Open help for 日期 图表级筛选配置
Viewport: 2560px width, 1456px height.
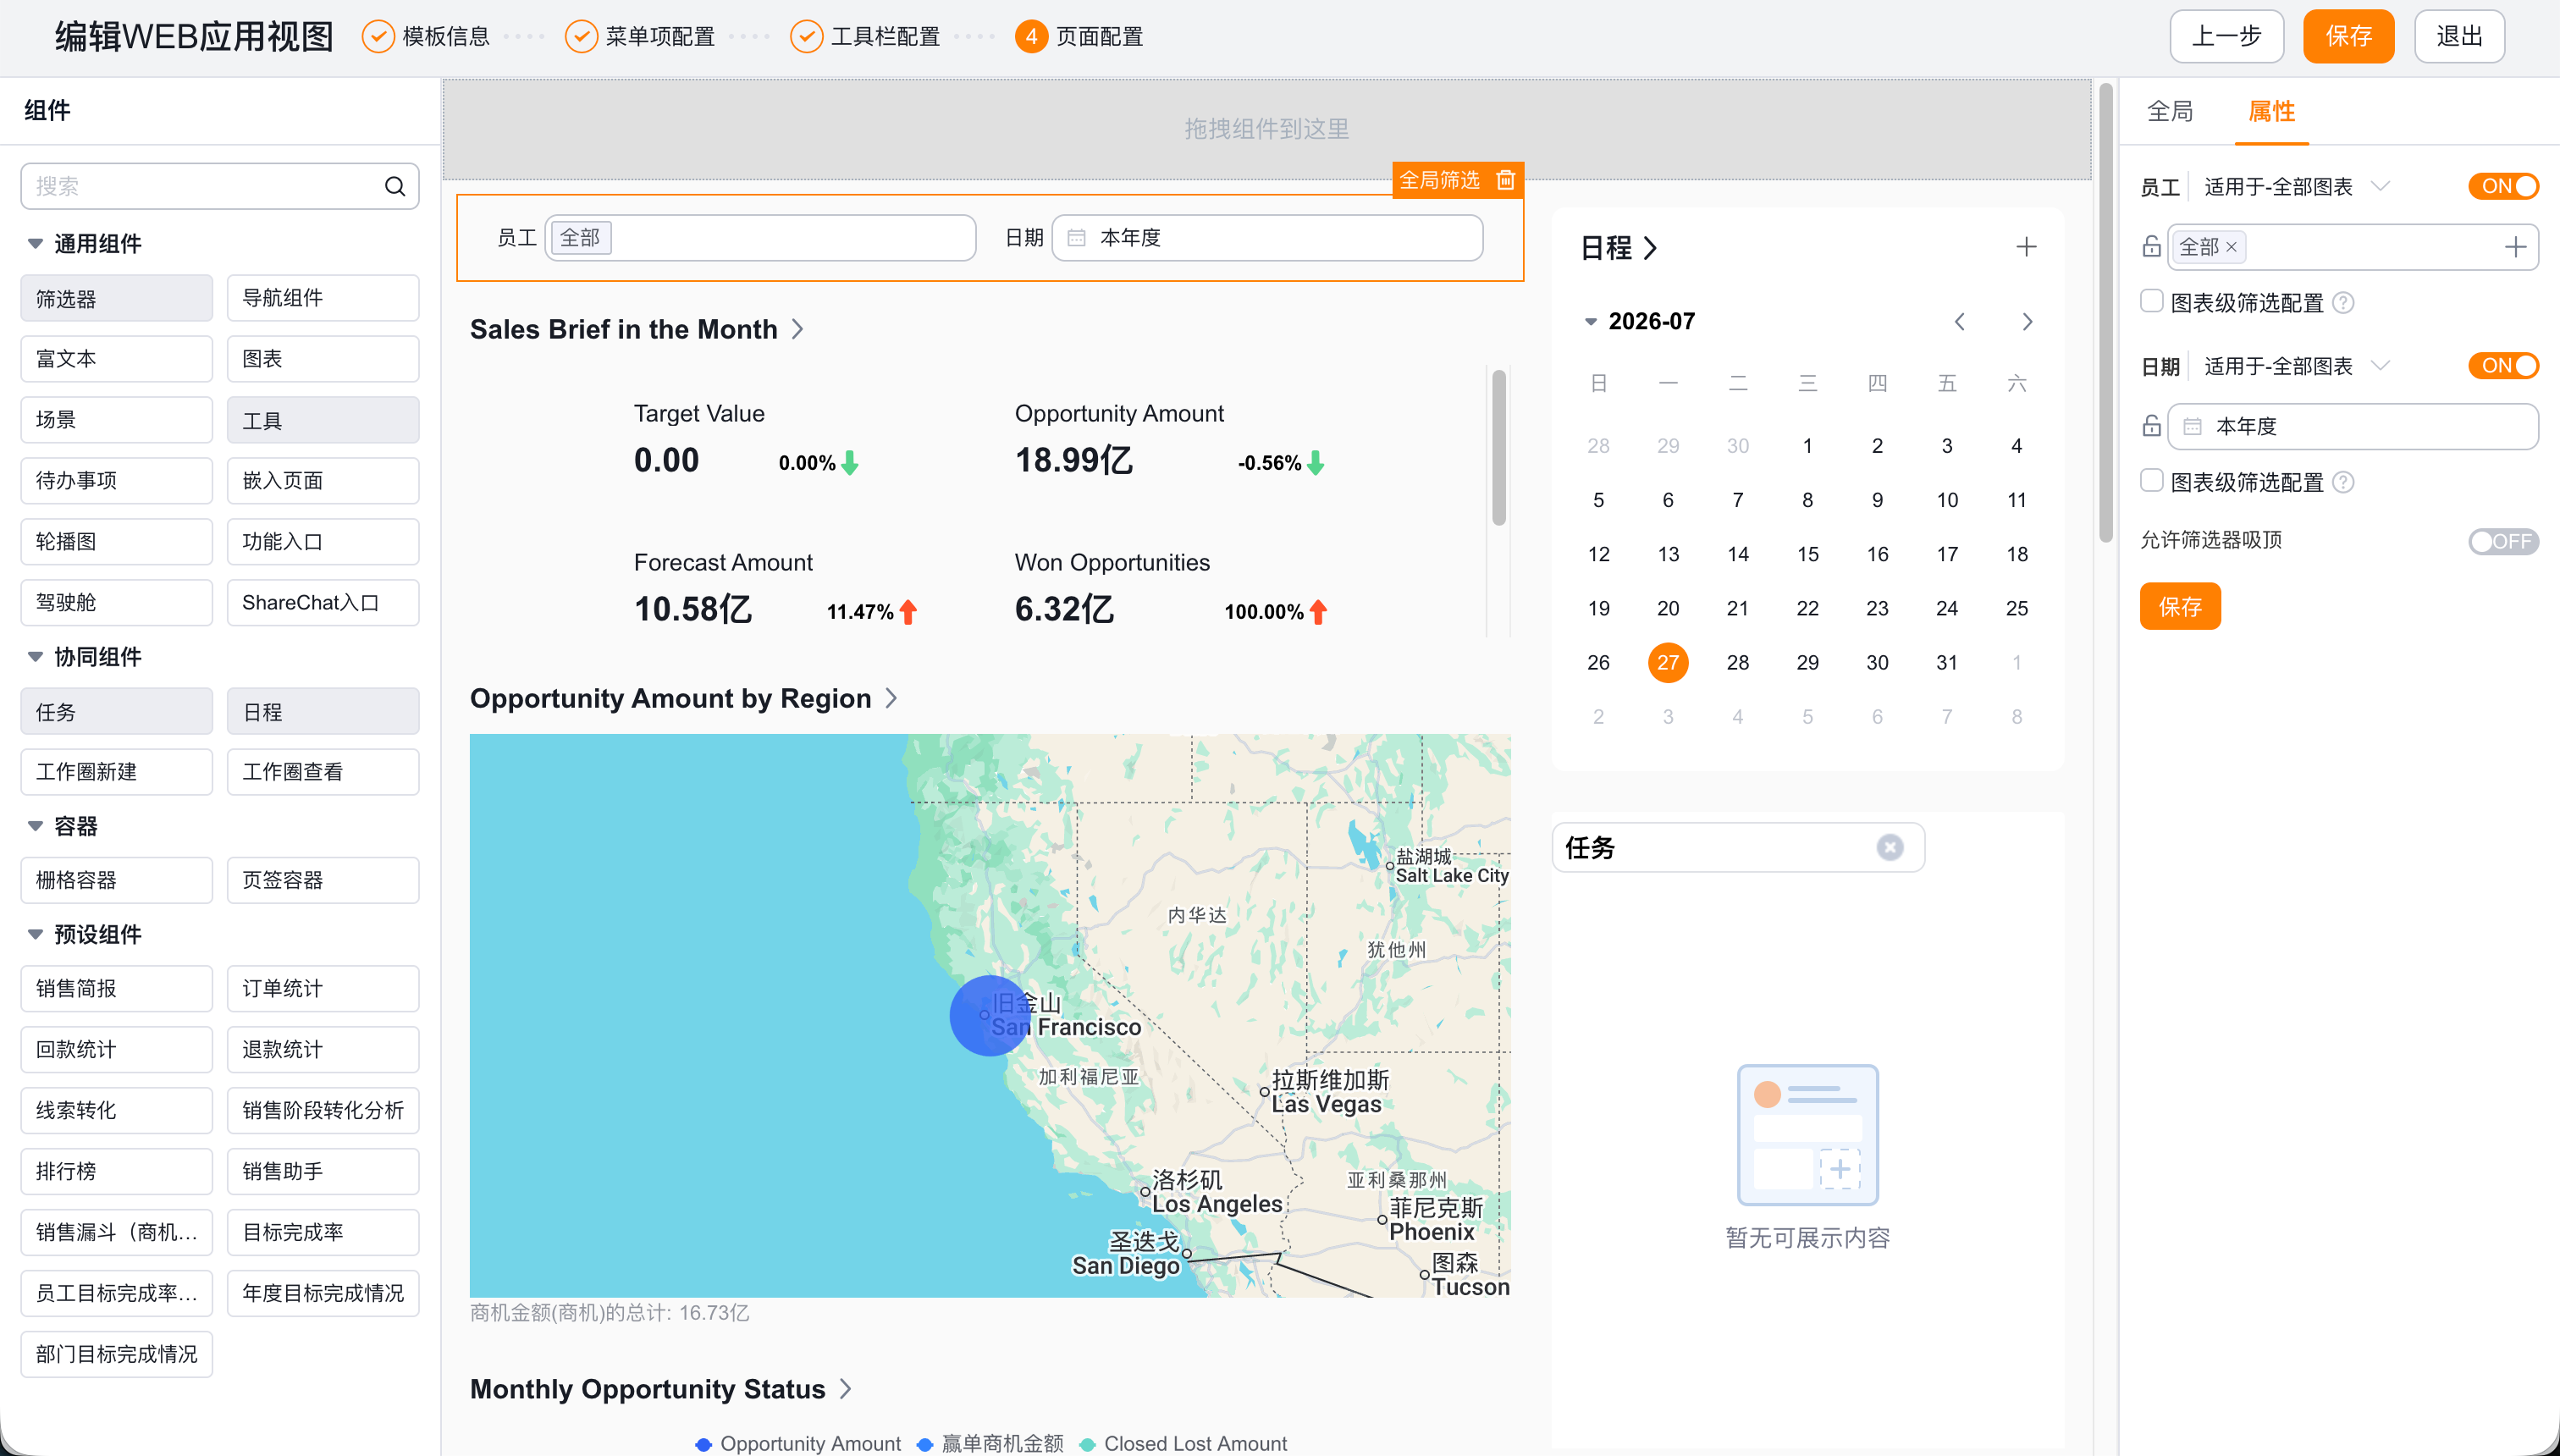(x=2343, y=483)
